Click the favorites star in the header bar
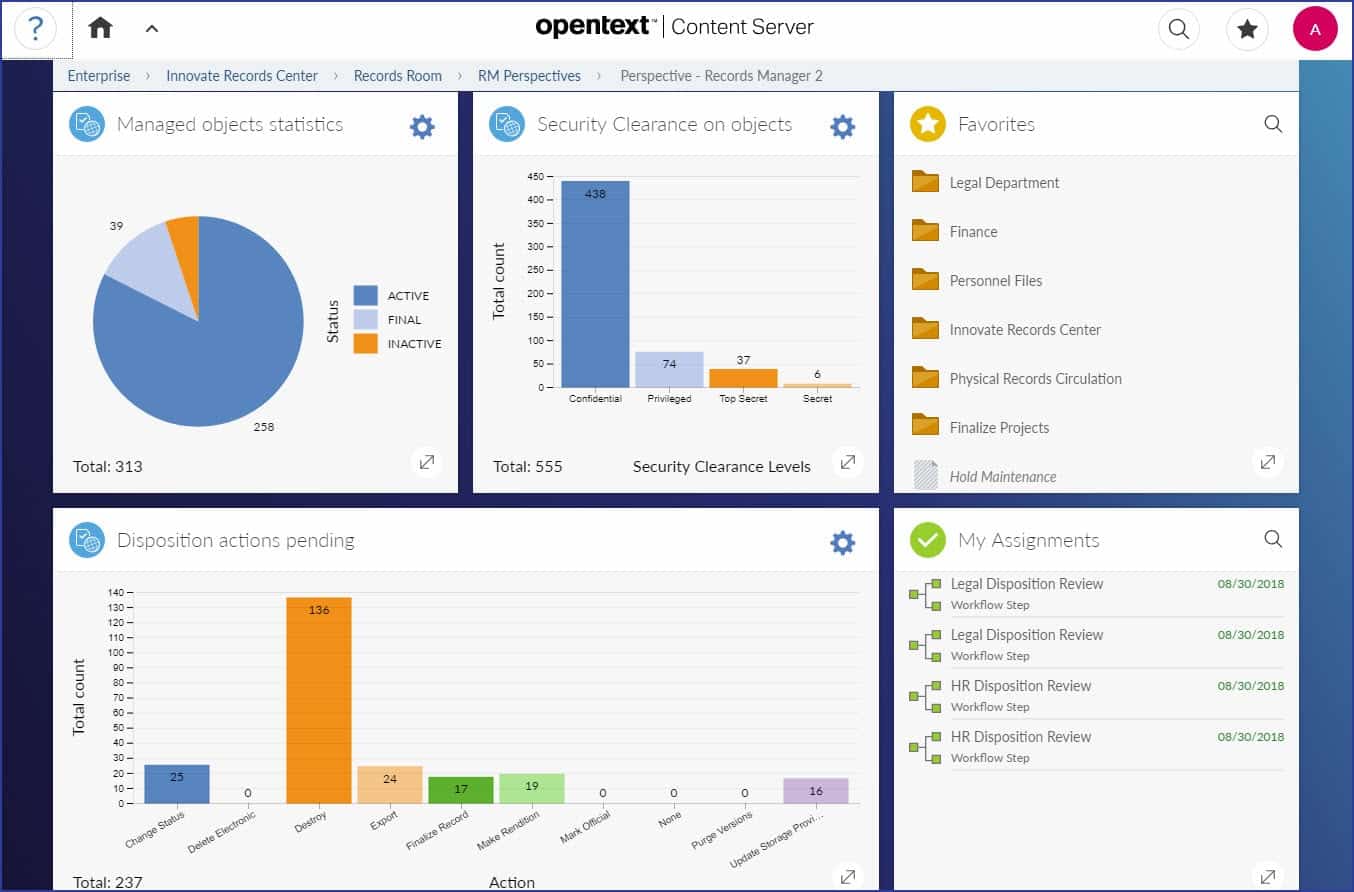 point(1247,30)
